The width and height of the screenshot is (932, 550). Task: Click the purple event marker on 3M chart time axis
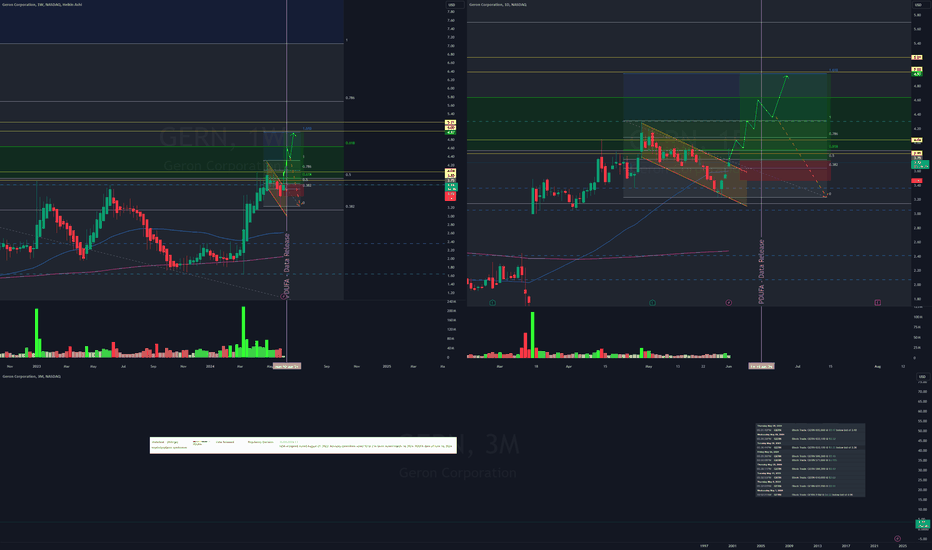point(898,539)
